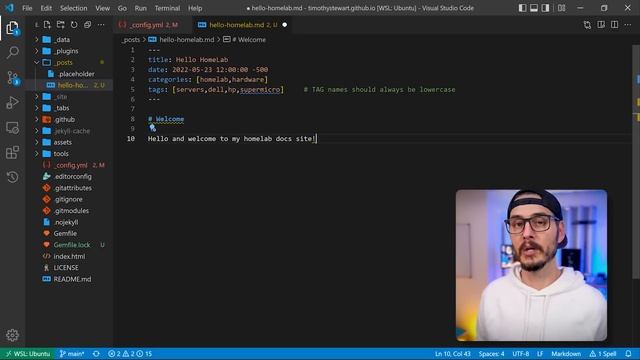Open the webcam video overlay thumbnail
Viewport: 640px width, 360px height.
pyautogui.click(x=531, y=265)
